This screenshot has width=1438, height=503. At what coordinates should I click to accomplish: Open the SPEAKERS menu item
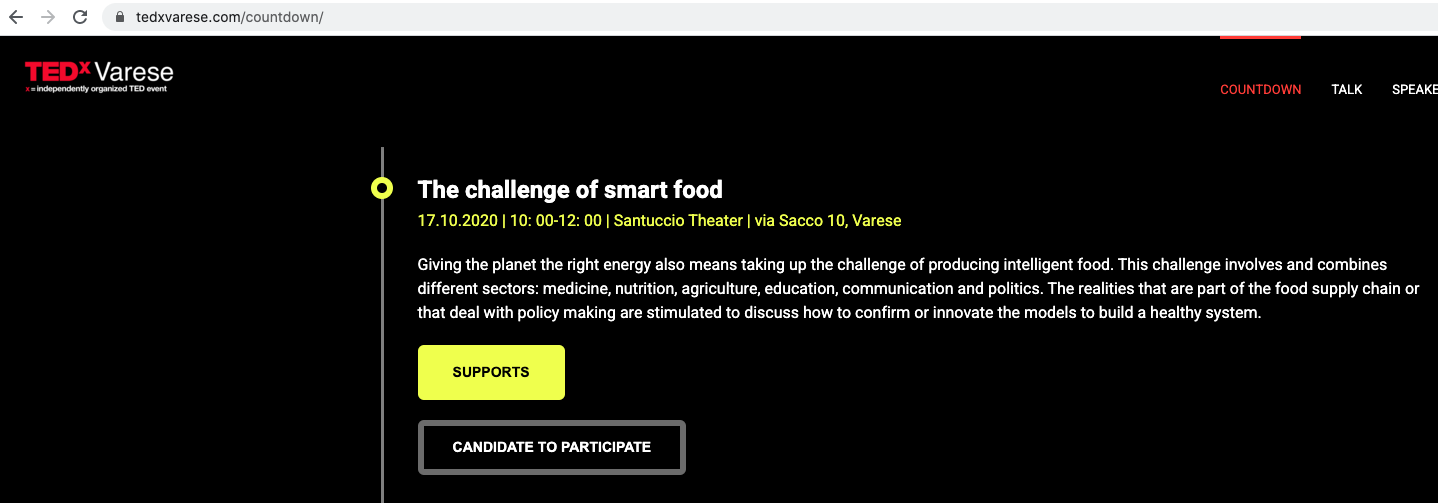tap(1414, 89)
